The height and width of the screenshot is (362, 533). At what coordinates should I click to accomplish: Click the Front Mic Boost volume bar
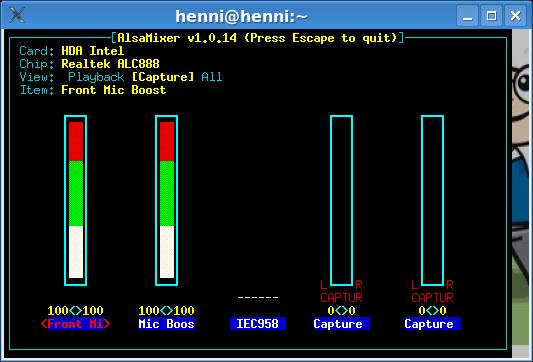(75, 201)
